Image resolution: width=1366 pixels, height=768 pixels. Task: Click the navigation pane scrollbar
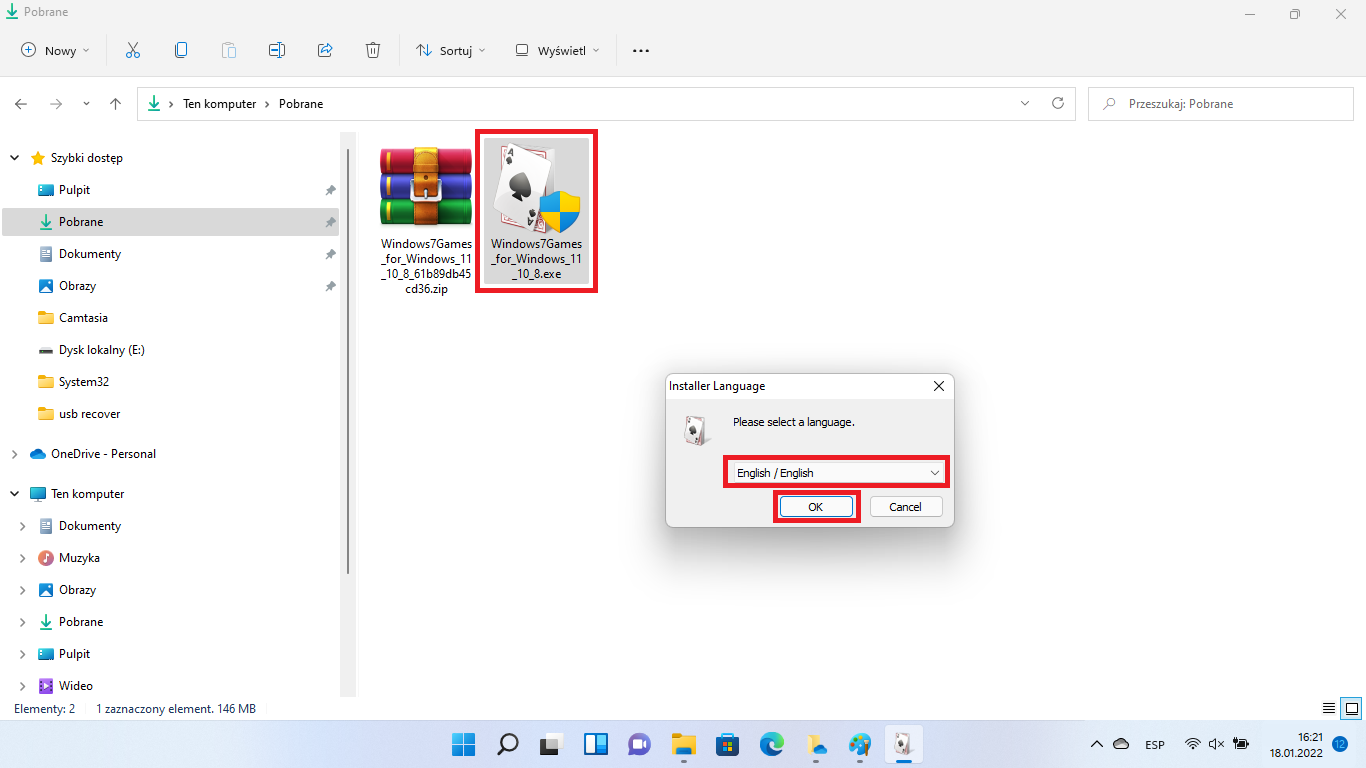coord(347,361)
